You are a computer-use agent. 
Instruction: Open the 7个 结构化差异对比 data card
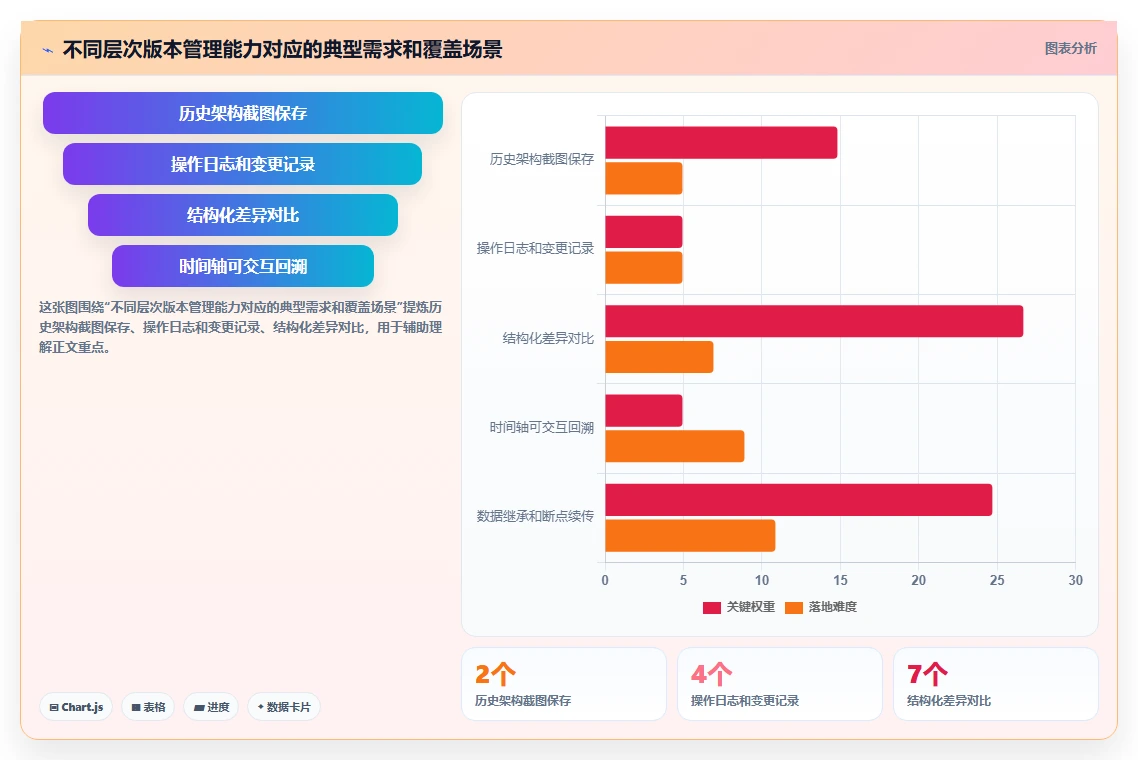click(996, 684)
